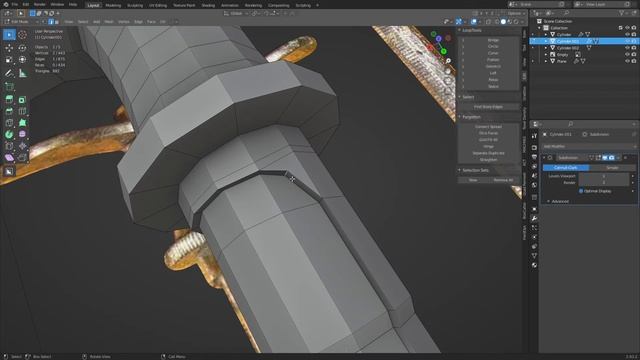Select the Add Cube tool
The height and width of the screenshot is (360, 640).
point(9,87)
